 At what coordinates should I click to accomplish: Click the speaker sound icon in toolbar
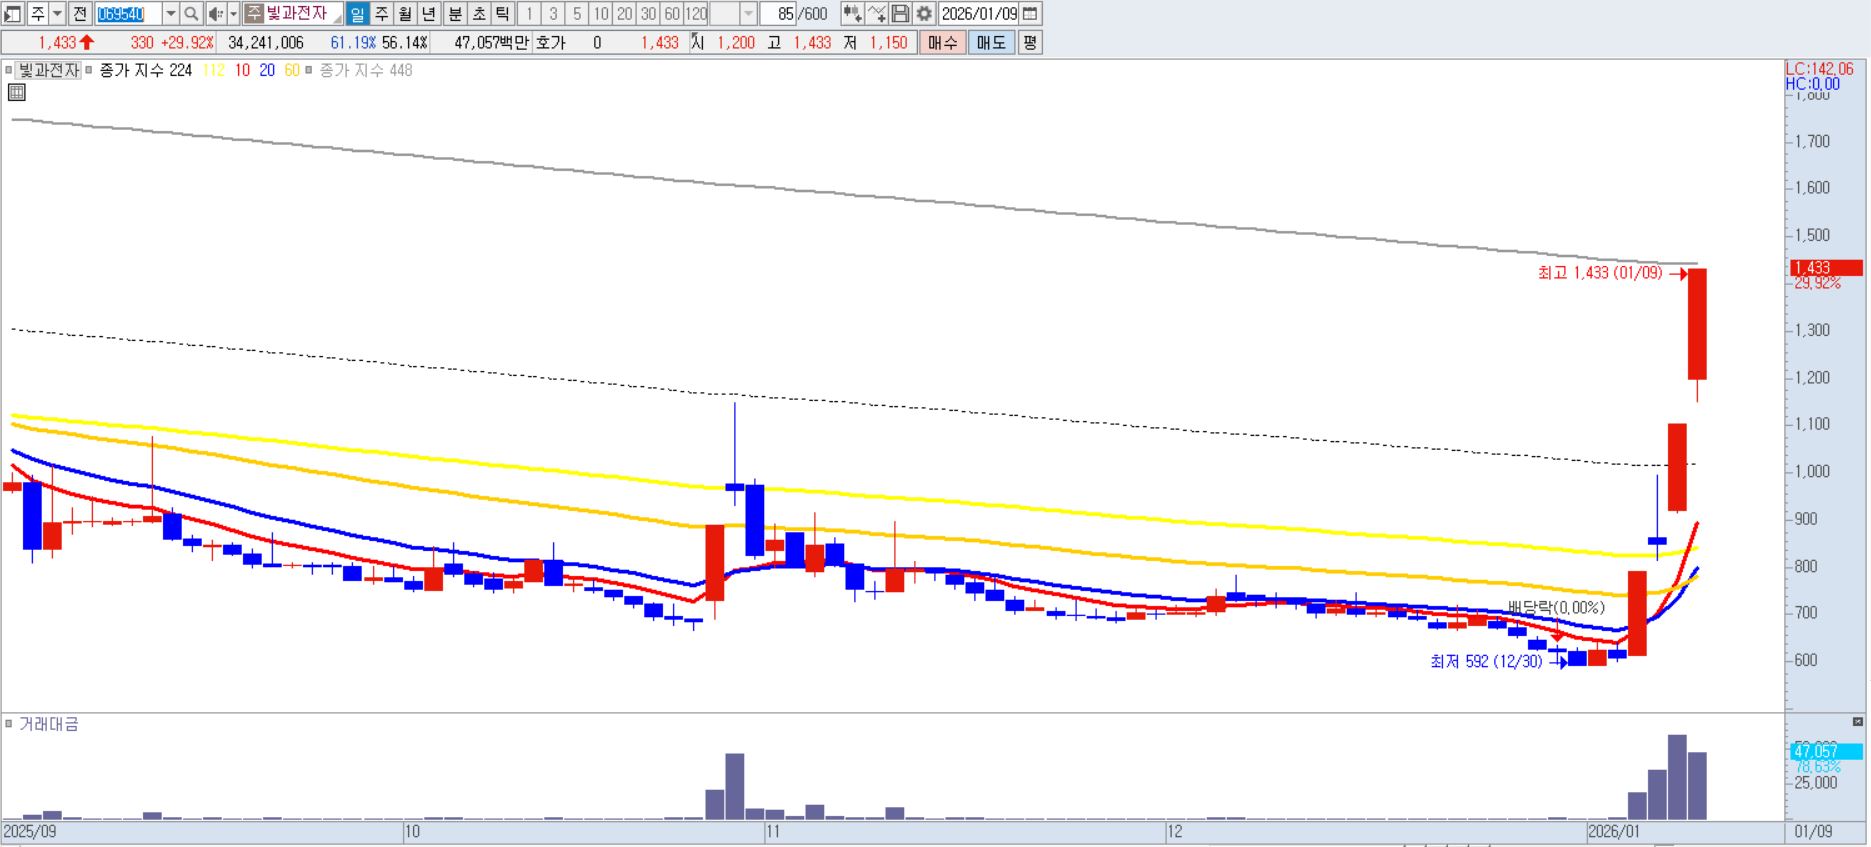click(x=215, y=14)
